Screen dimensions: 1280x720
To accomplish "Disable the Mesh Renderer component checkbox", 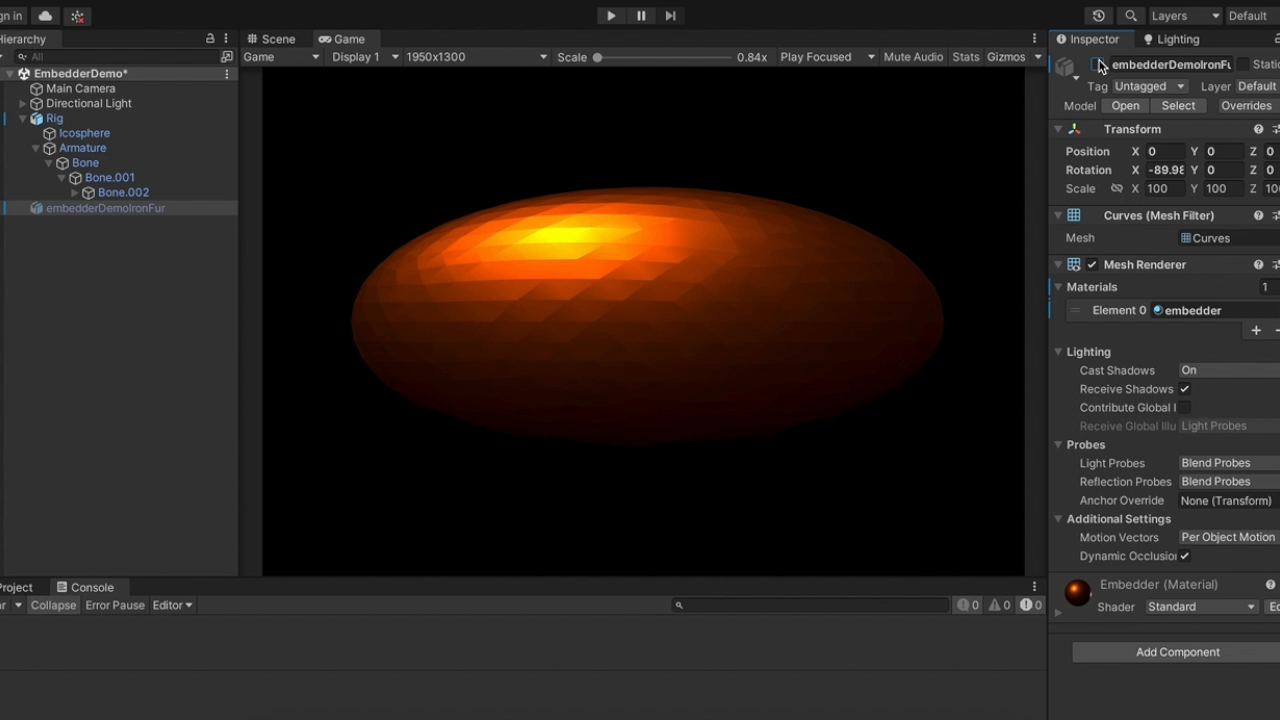I will coord(1092,265).
